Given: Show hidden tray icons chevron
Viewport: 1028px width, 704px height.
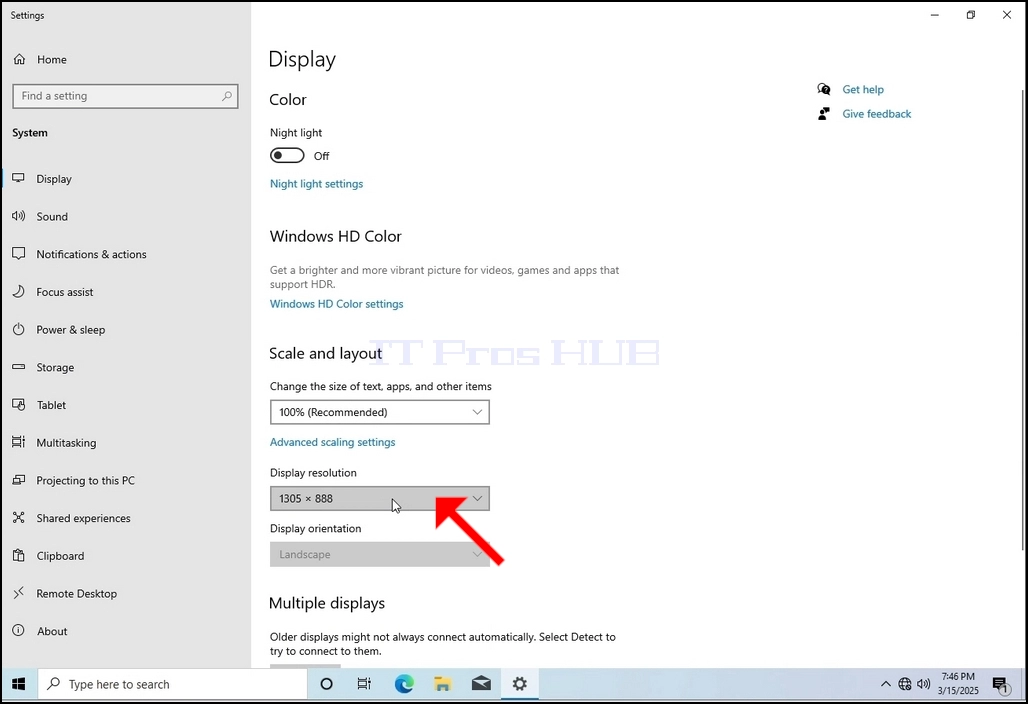Looking at the screenshot, I should pos(886,684).
